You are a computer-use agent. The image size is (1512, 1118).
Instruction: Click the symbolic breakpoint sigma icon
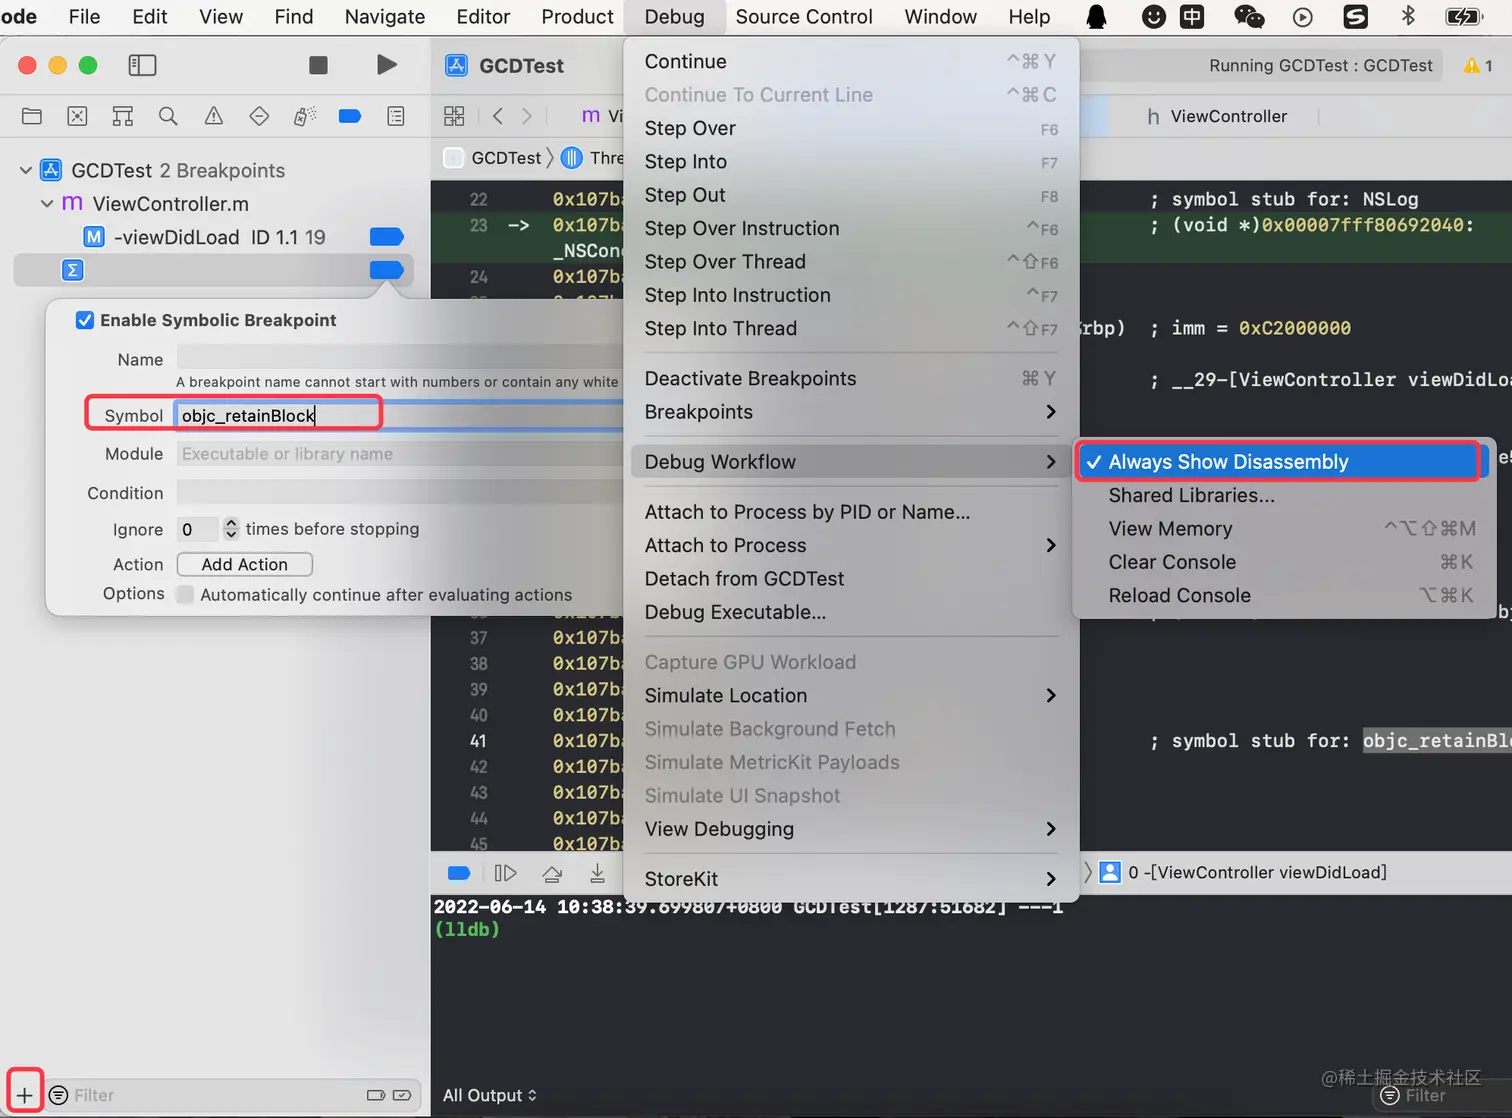[72, 270]
